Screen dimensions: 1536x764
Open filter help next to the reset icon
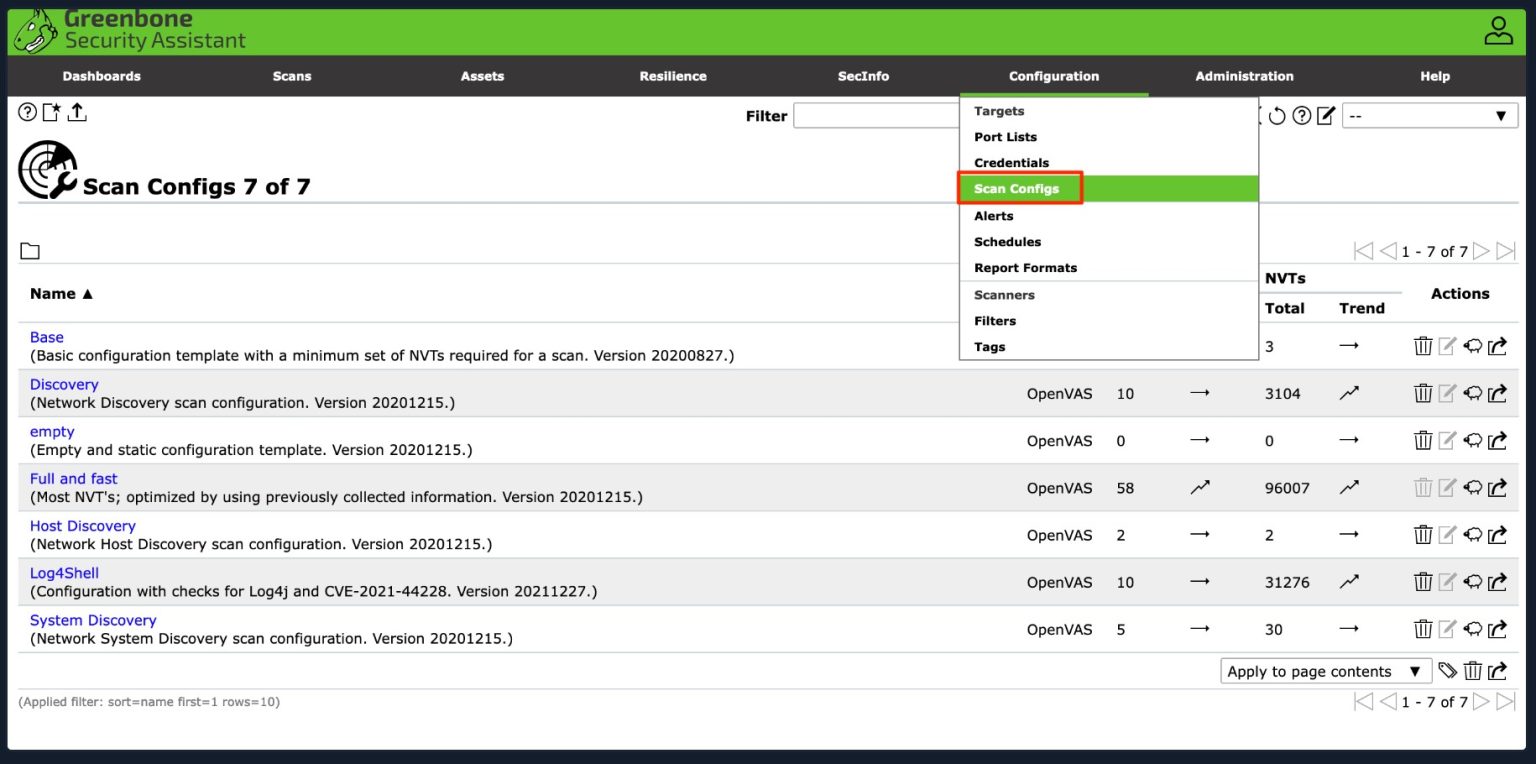click(x=1301, y=116)
